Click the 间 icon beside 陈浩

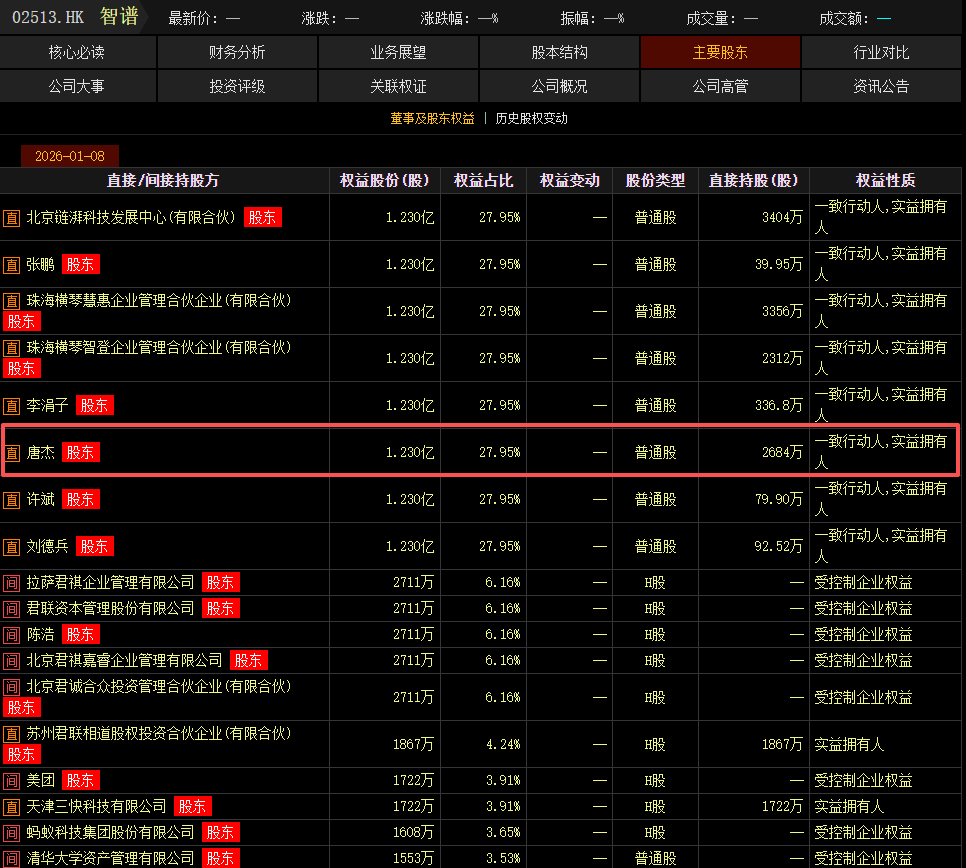pos(12,635)
